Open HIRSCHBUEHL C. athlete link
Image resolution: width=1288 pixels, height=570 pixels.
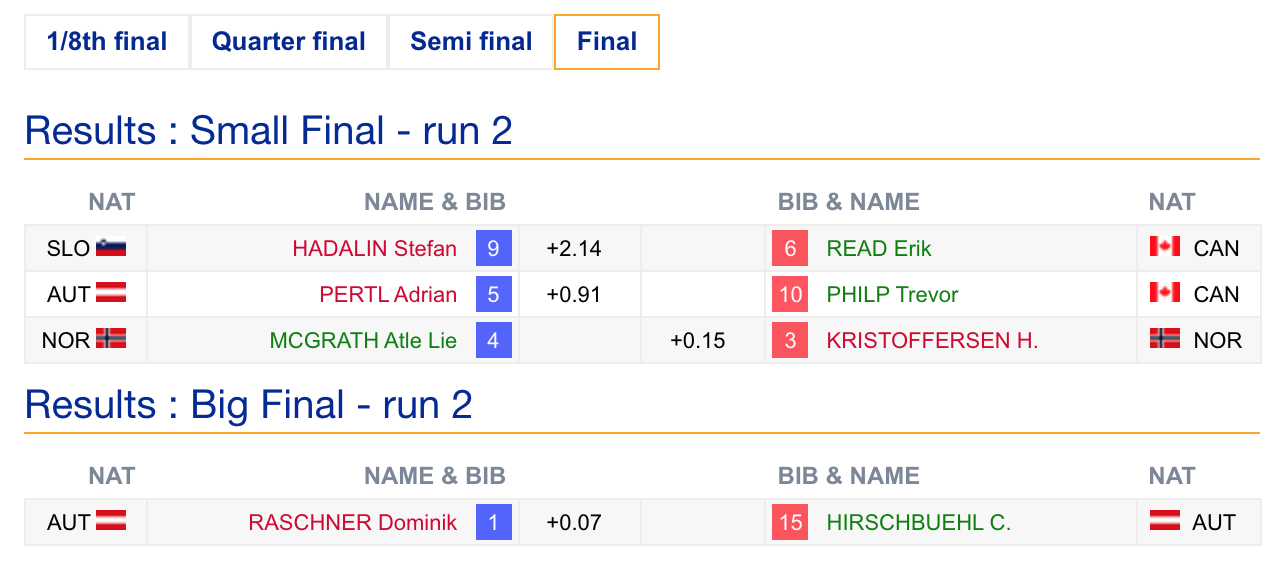919,522
